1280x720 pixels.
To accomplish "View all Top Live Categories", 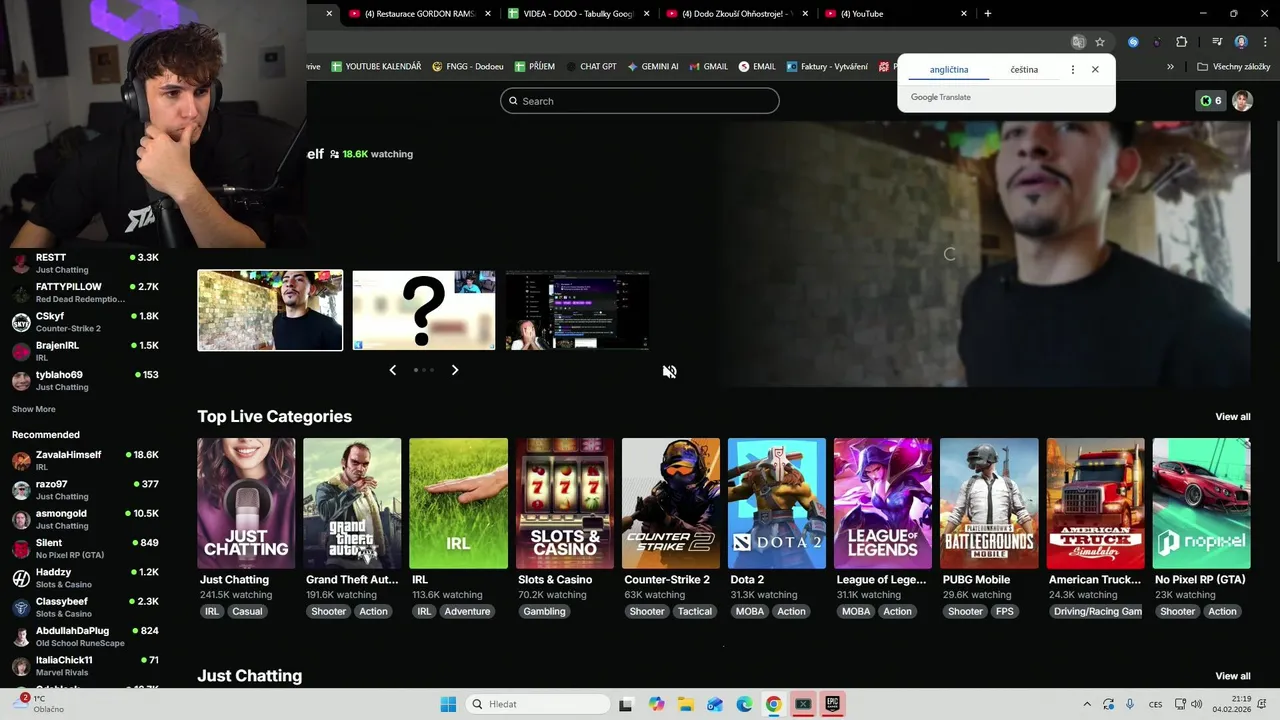I will point(1232,417).
